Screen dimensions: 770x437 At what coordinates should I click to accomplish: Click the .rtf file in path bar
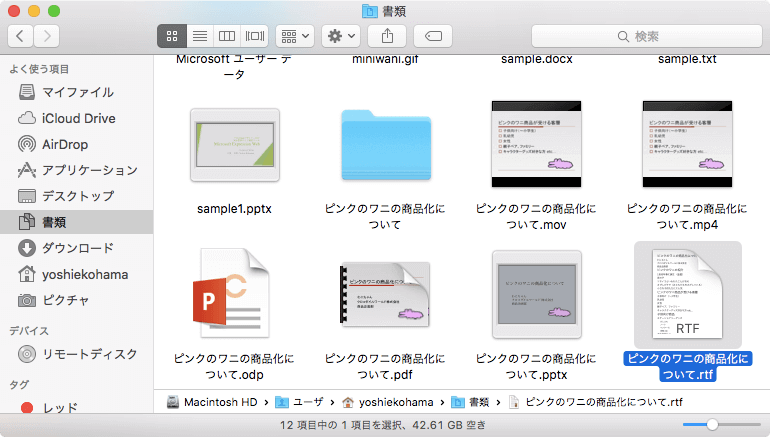(596, 402)
